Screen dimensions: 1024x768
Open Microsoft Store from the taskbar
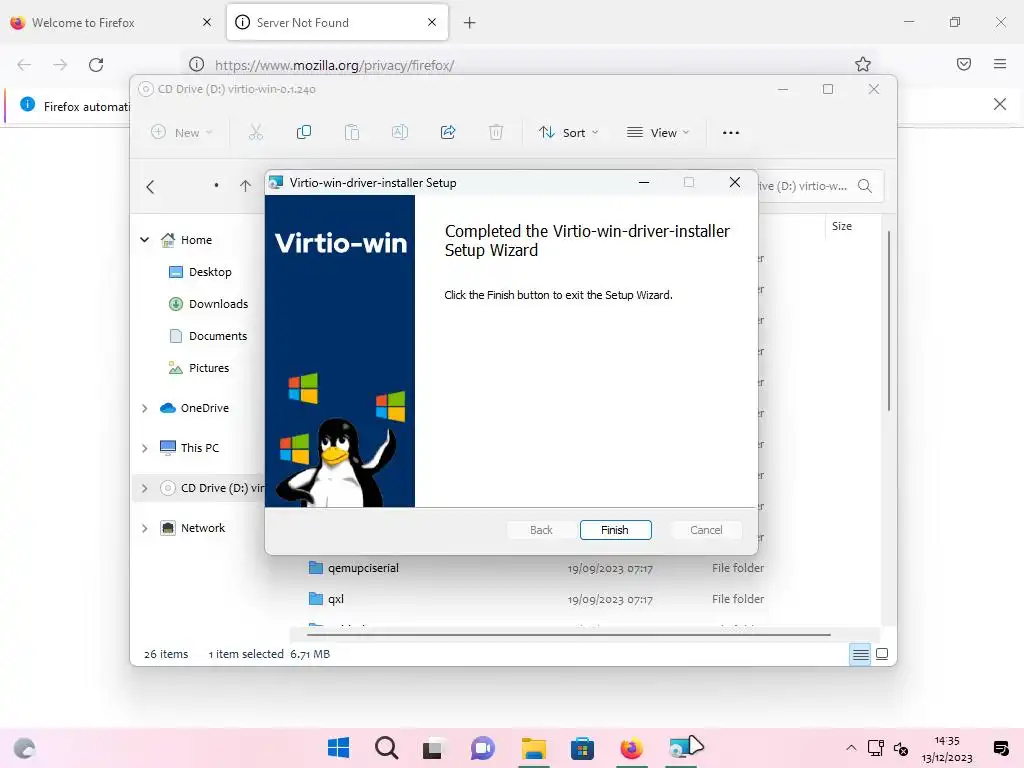coord(582,748)
